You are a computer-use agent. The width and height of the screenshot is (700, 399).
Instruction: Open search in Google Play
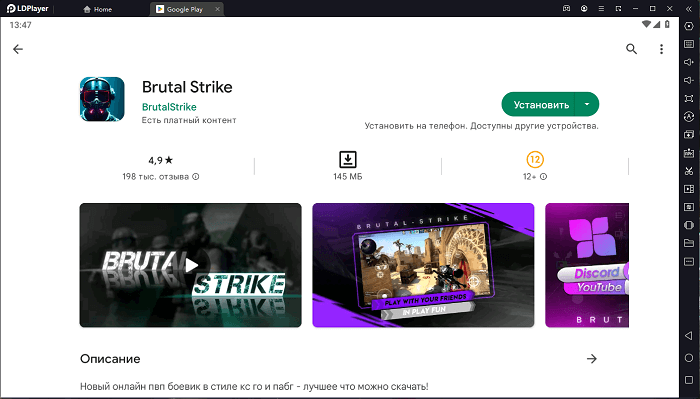click(x=631, y=49)
